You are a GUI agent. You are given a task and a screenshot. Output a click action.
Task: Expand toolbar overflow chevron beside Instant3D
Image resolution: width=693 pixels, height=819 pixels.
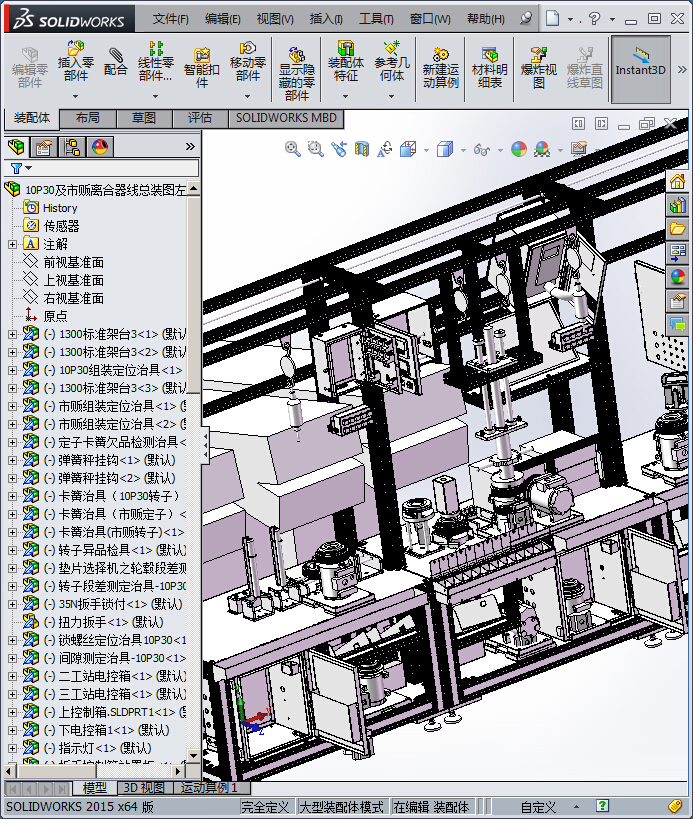tap(682, 69)
